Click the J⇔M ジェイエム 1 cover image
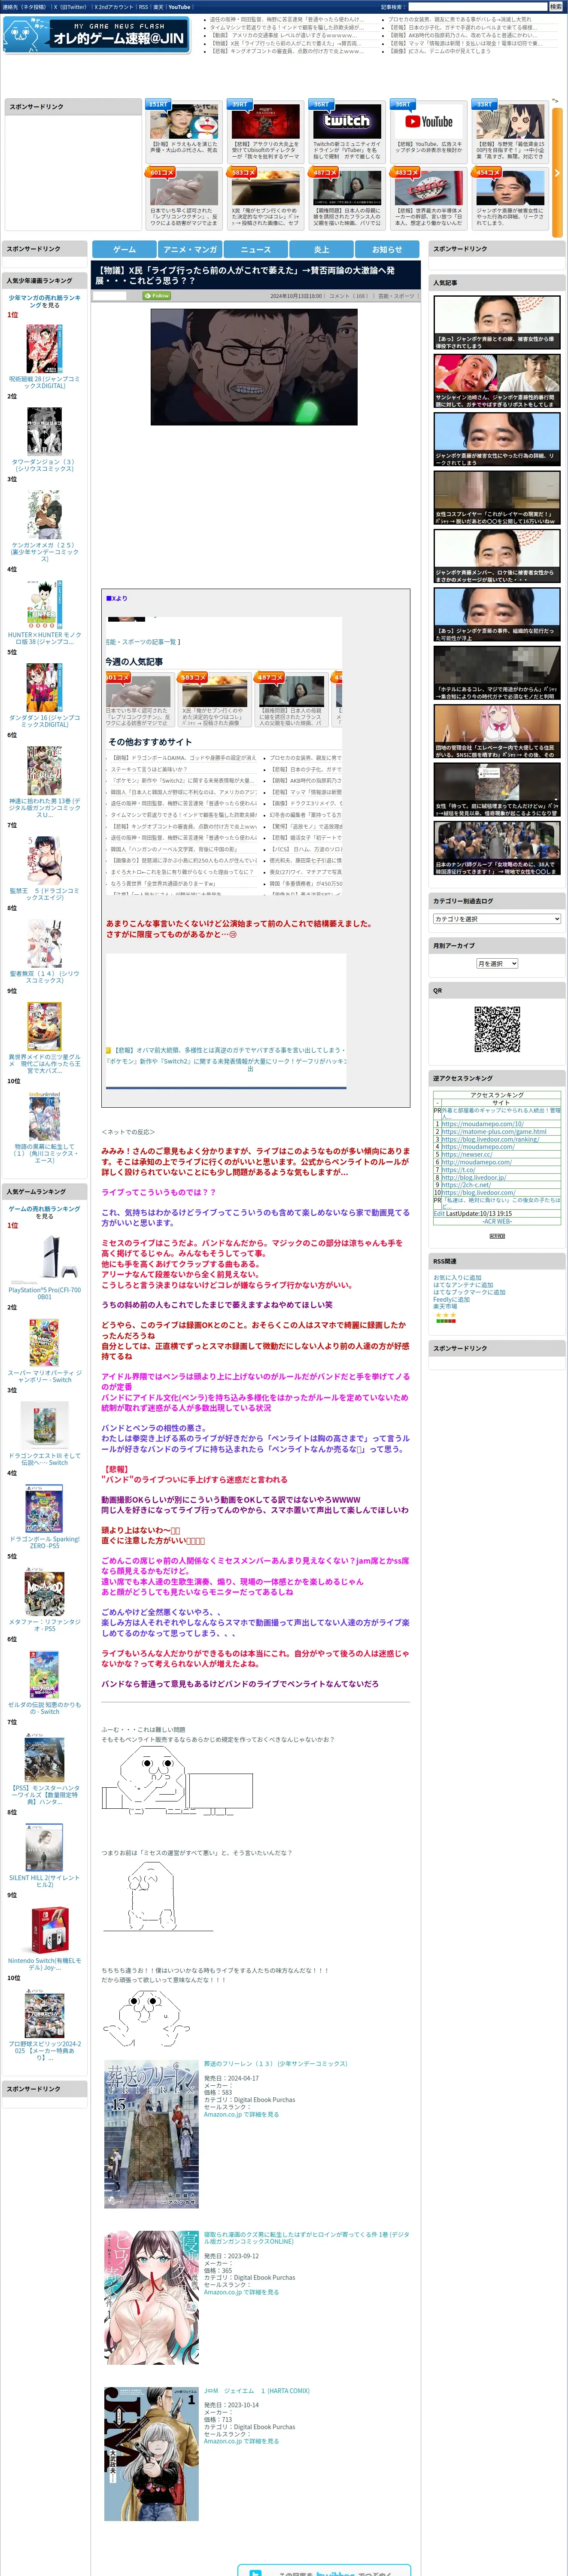 pos(151,2454)
